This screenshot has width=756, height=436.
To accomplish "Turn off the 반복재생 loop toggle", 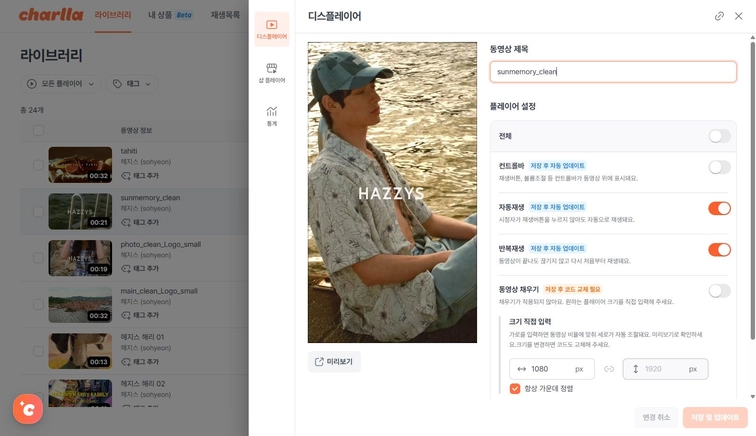I will [719, 250].
